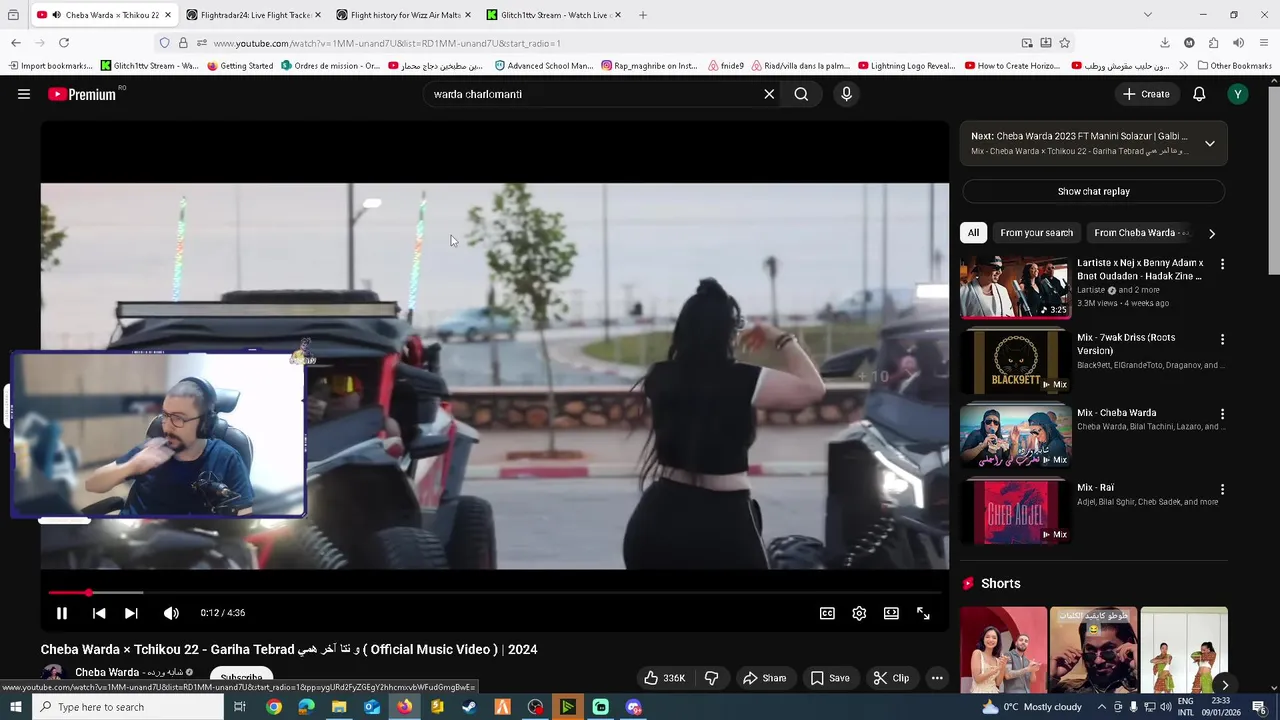This screenshot has height=720, width=1280.
Task: Show chat replay
Action: point(1094,191)
